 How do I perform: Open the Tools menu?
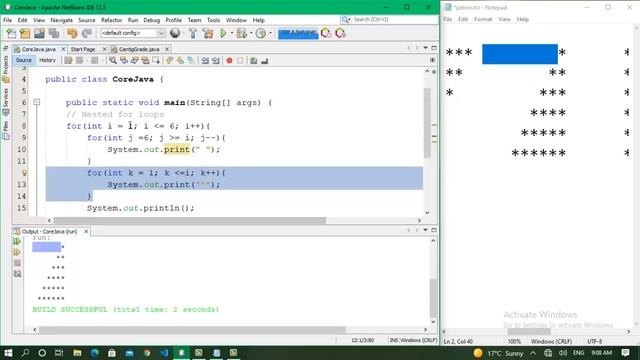pos(213,20)
